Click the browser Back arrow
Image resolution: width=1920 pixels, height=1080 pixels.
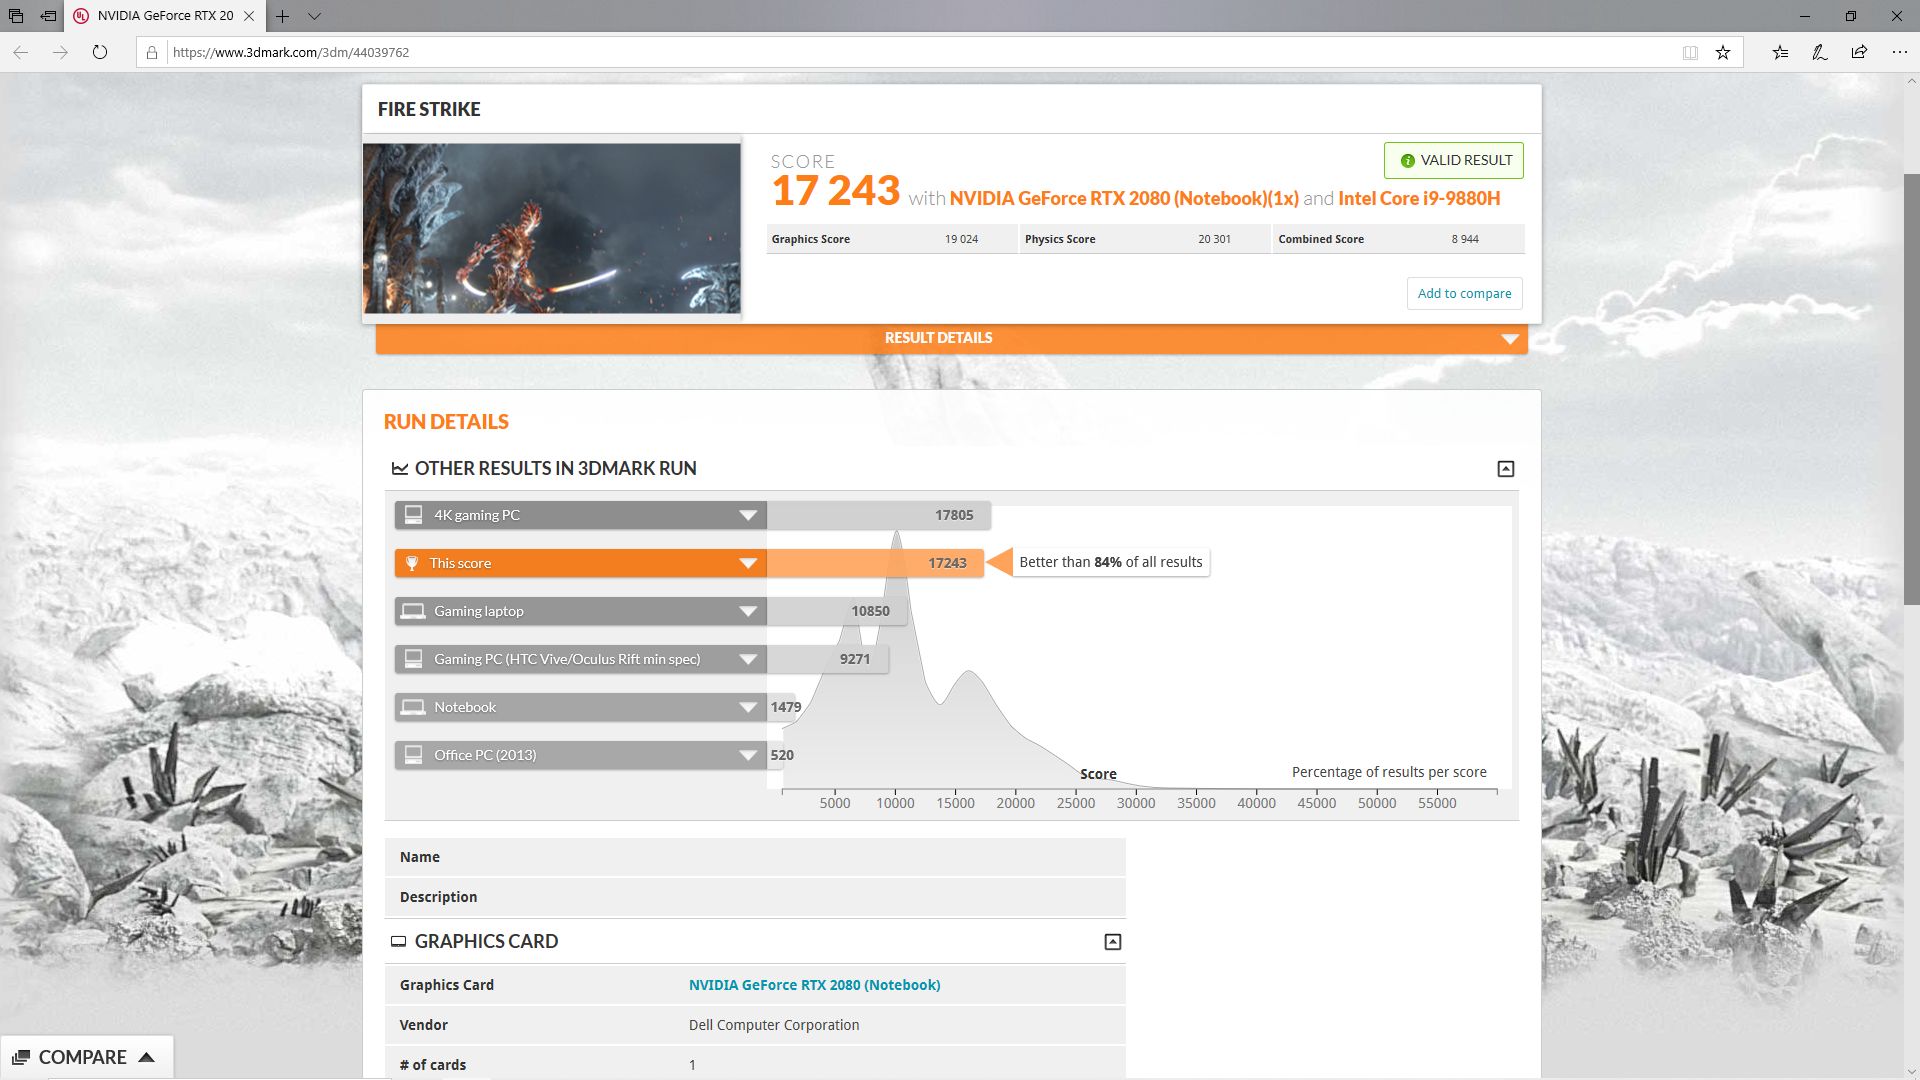20,52
